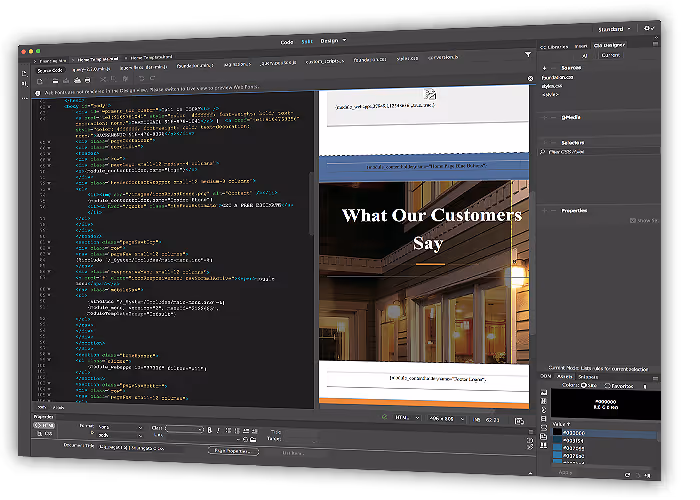Screen dimensions: 700x500
Task: Select foundation.css in Sources
Action: click(x=558, y=78)
